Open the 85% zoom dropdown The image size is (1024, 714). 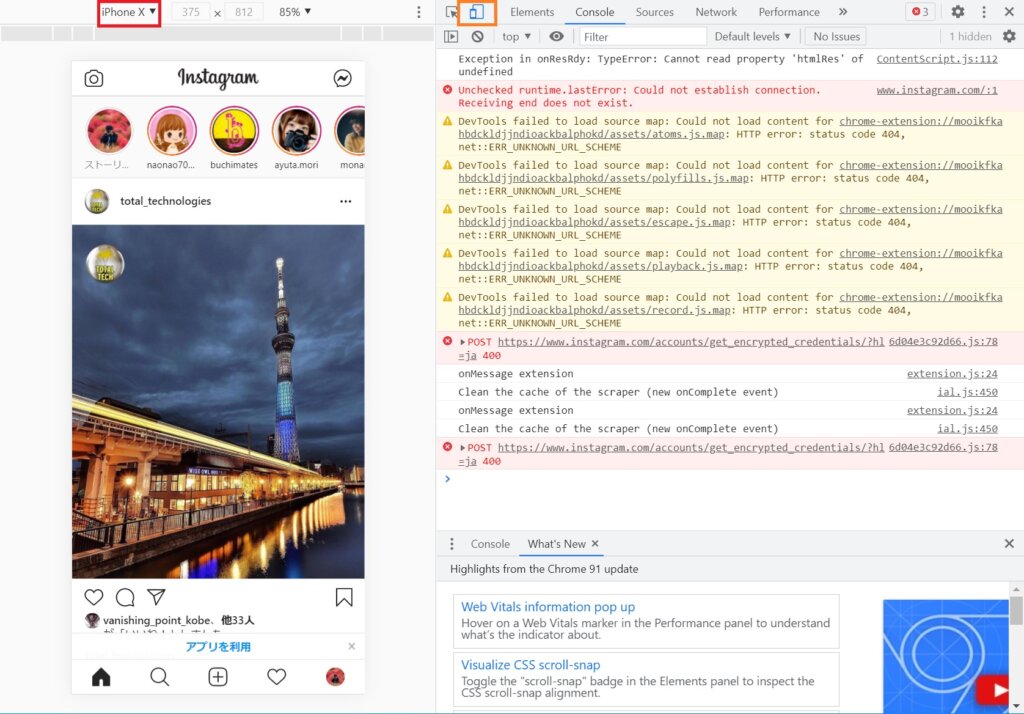click(295, 12)
